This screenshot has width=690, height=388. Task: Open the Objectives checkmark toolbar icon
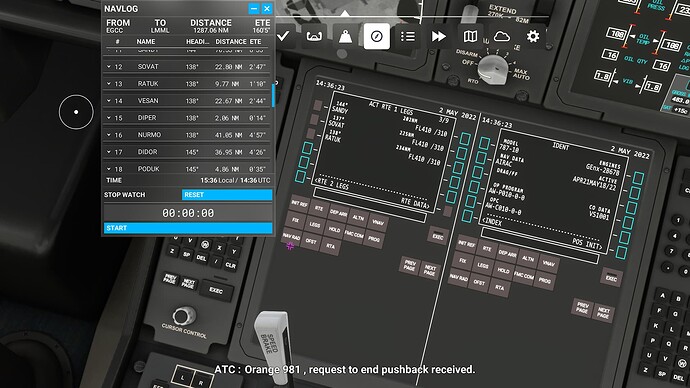283,36
